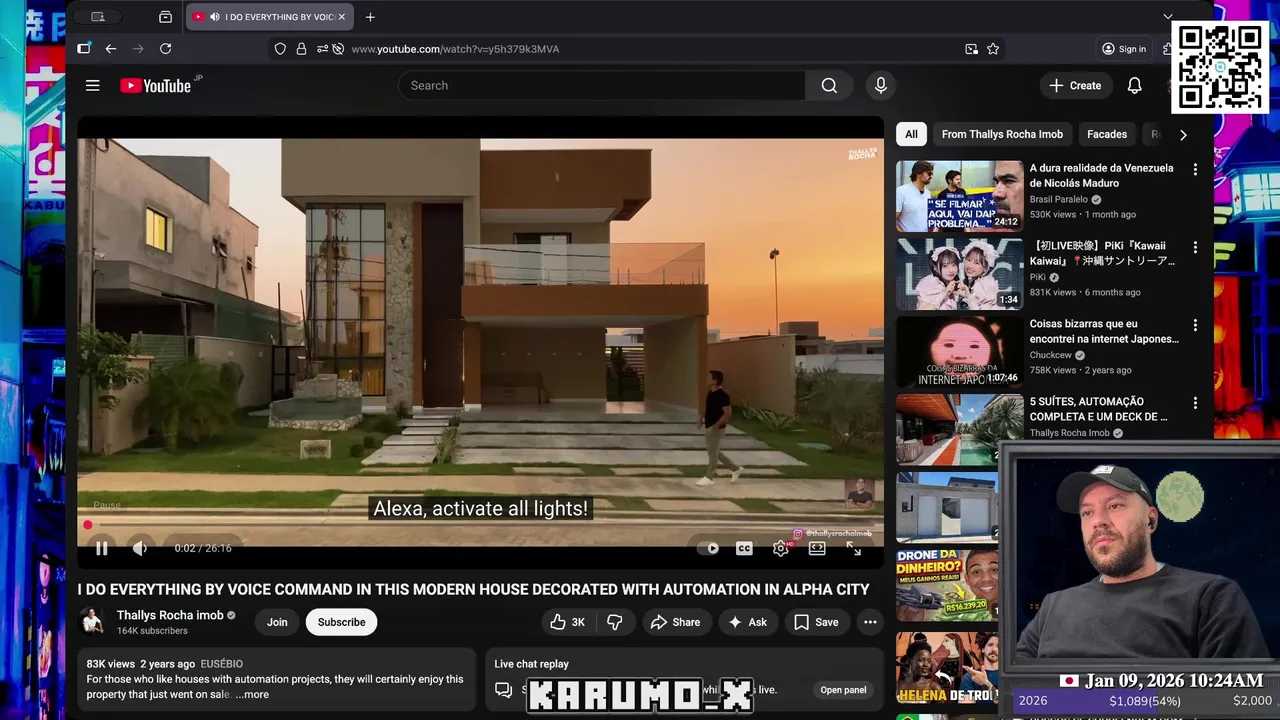Image resolution: width=1280 pixels, height=720 pixels.
Task: Start voice search with the microphone
Action: click(x=880, y=86)
